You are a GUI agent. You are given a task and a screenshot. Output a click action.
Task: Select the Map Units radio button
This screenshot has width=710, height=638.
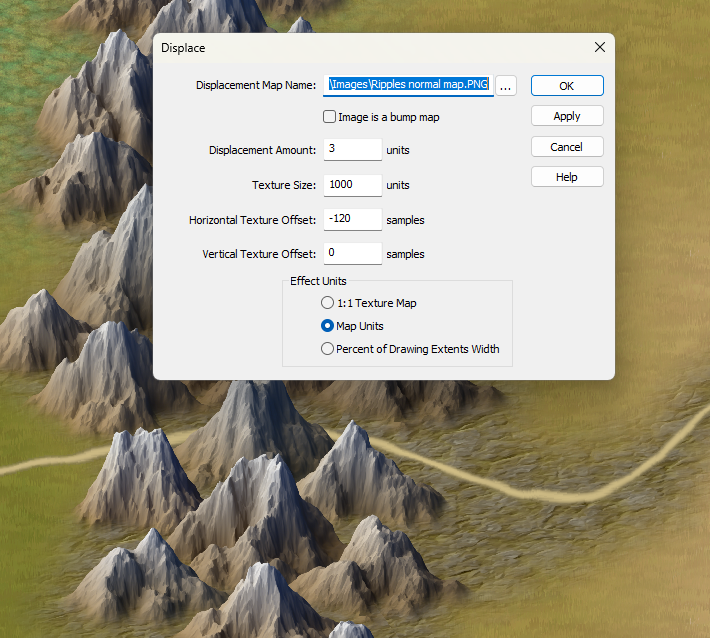point(327,326)
